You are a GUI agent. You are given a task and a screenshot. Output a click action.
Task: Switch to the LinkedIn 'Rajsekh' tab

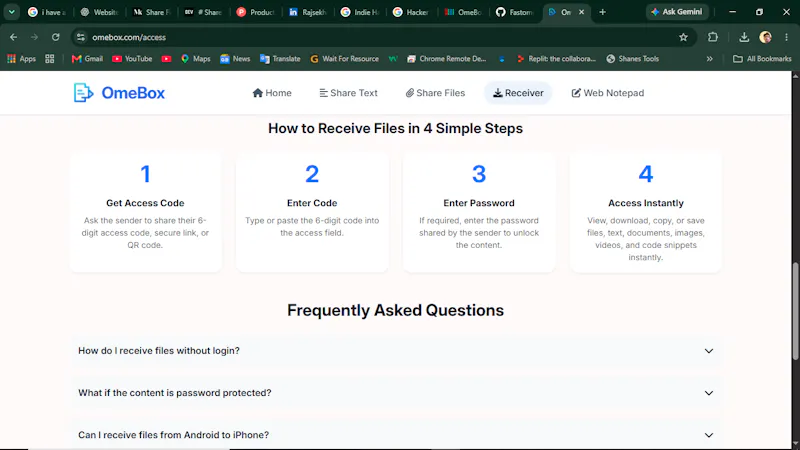(x=308, y=12)
